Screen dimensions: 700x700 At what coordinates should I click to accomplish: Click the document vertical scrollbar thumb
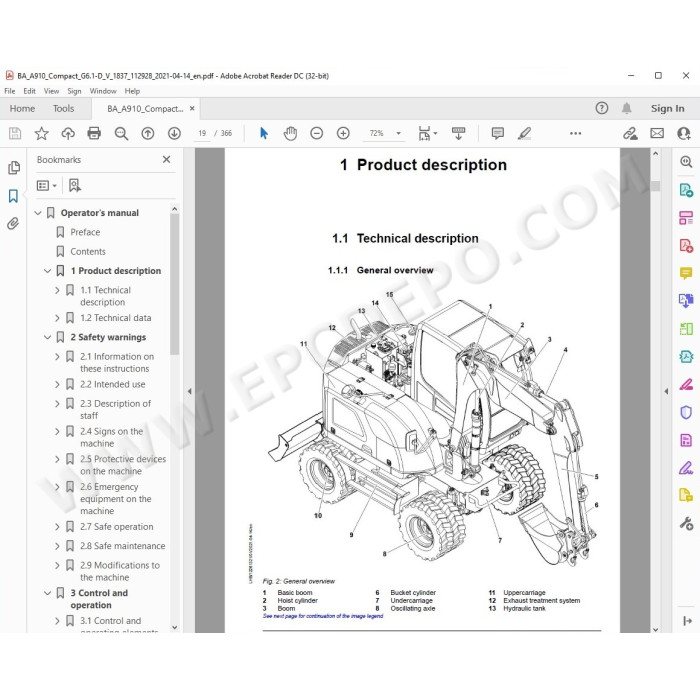[x=655, y=186]
